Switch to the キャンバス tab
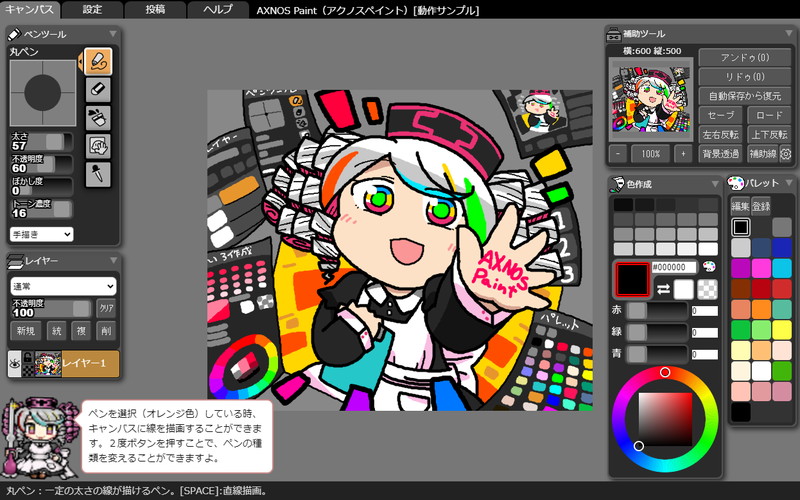The image size is (800, 500). point(30,9)
